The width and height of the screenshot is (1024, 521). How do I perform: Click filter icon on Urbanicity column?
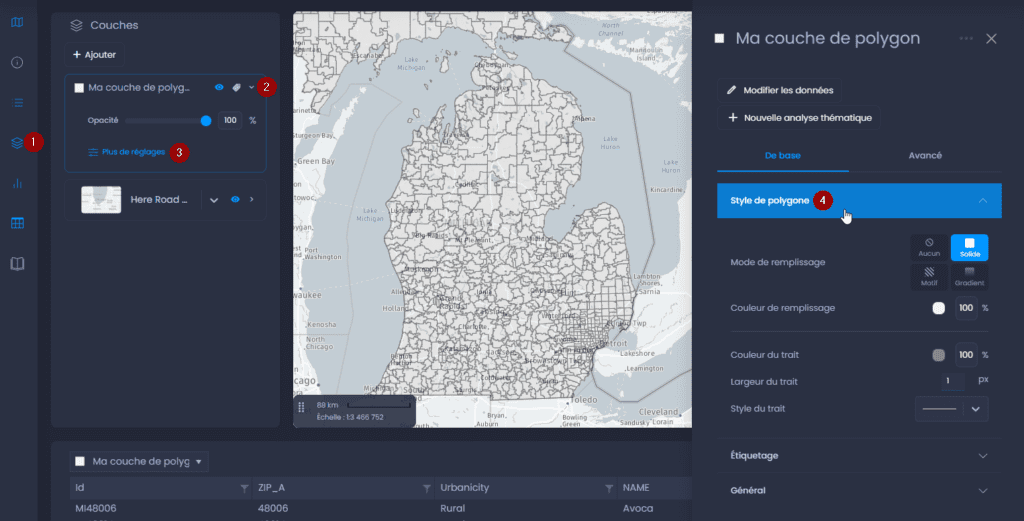(609, 488)
